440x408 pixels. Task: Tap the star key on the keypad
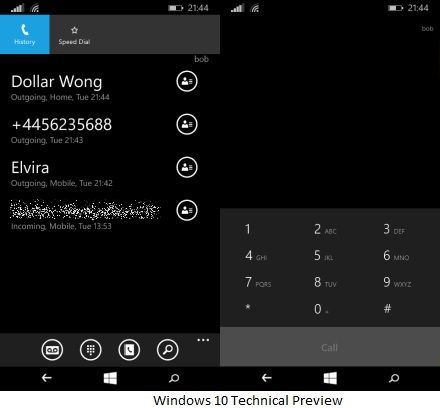click(x=248, y=308)
